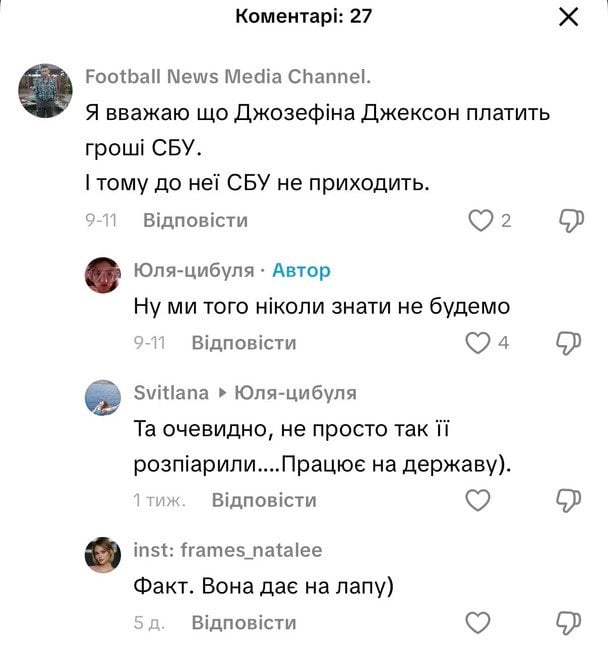Like Юля-цибуля's author reply

click(x=479, y=343)
